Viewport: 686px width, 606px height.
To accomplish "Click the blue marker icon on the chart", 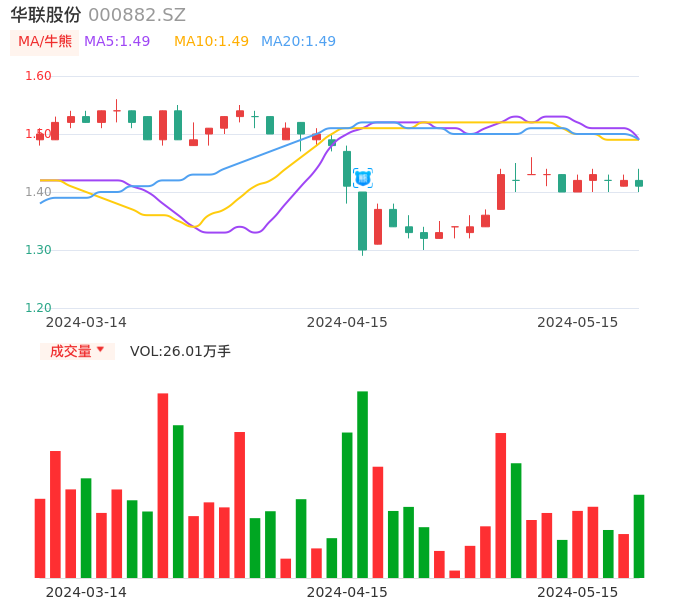I will (362, 178).
